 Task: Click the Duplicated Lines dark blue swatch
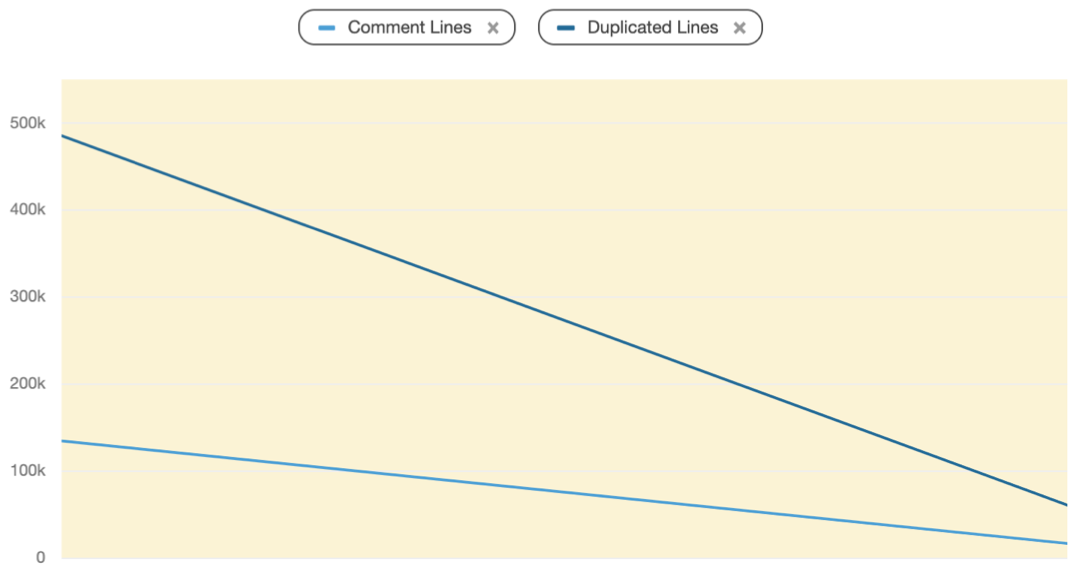[x=566, y=28]
